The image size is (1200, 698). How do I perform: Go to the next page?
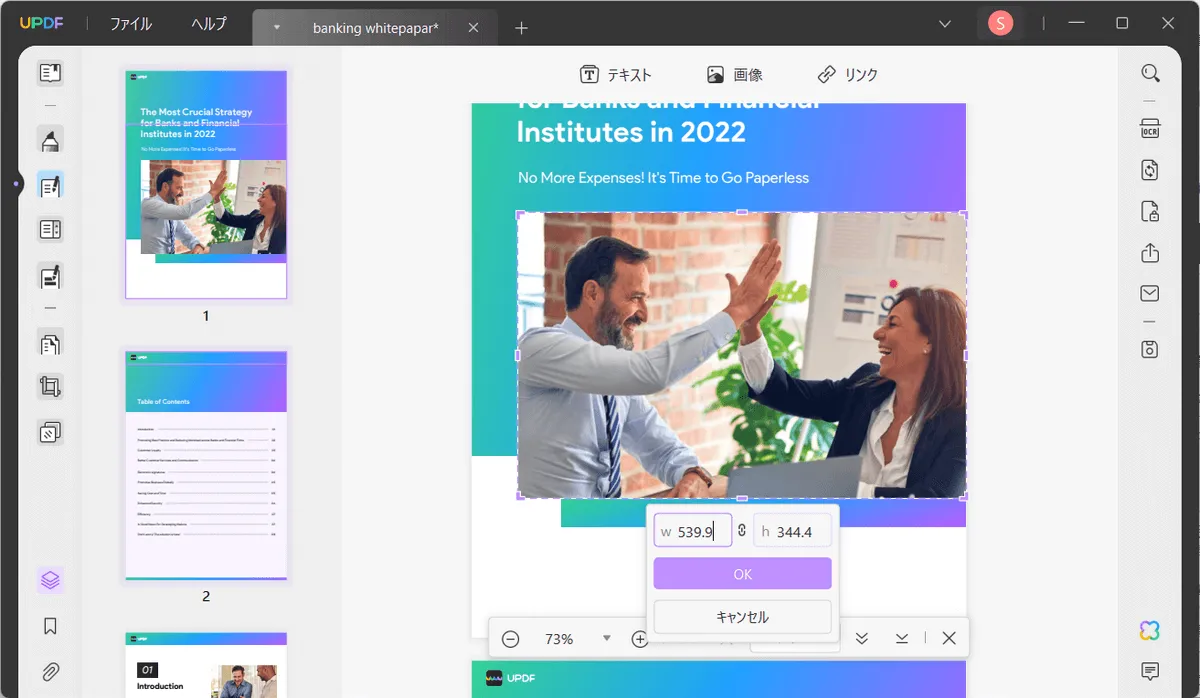862,638
